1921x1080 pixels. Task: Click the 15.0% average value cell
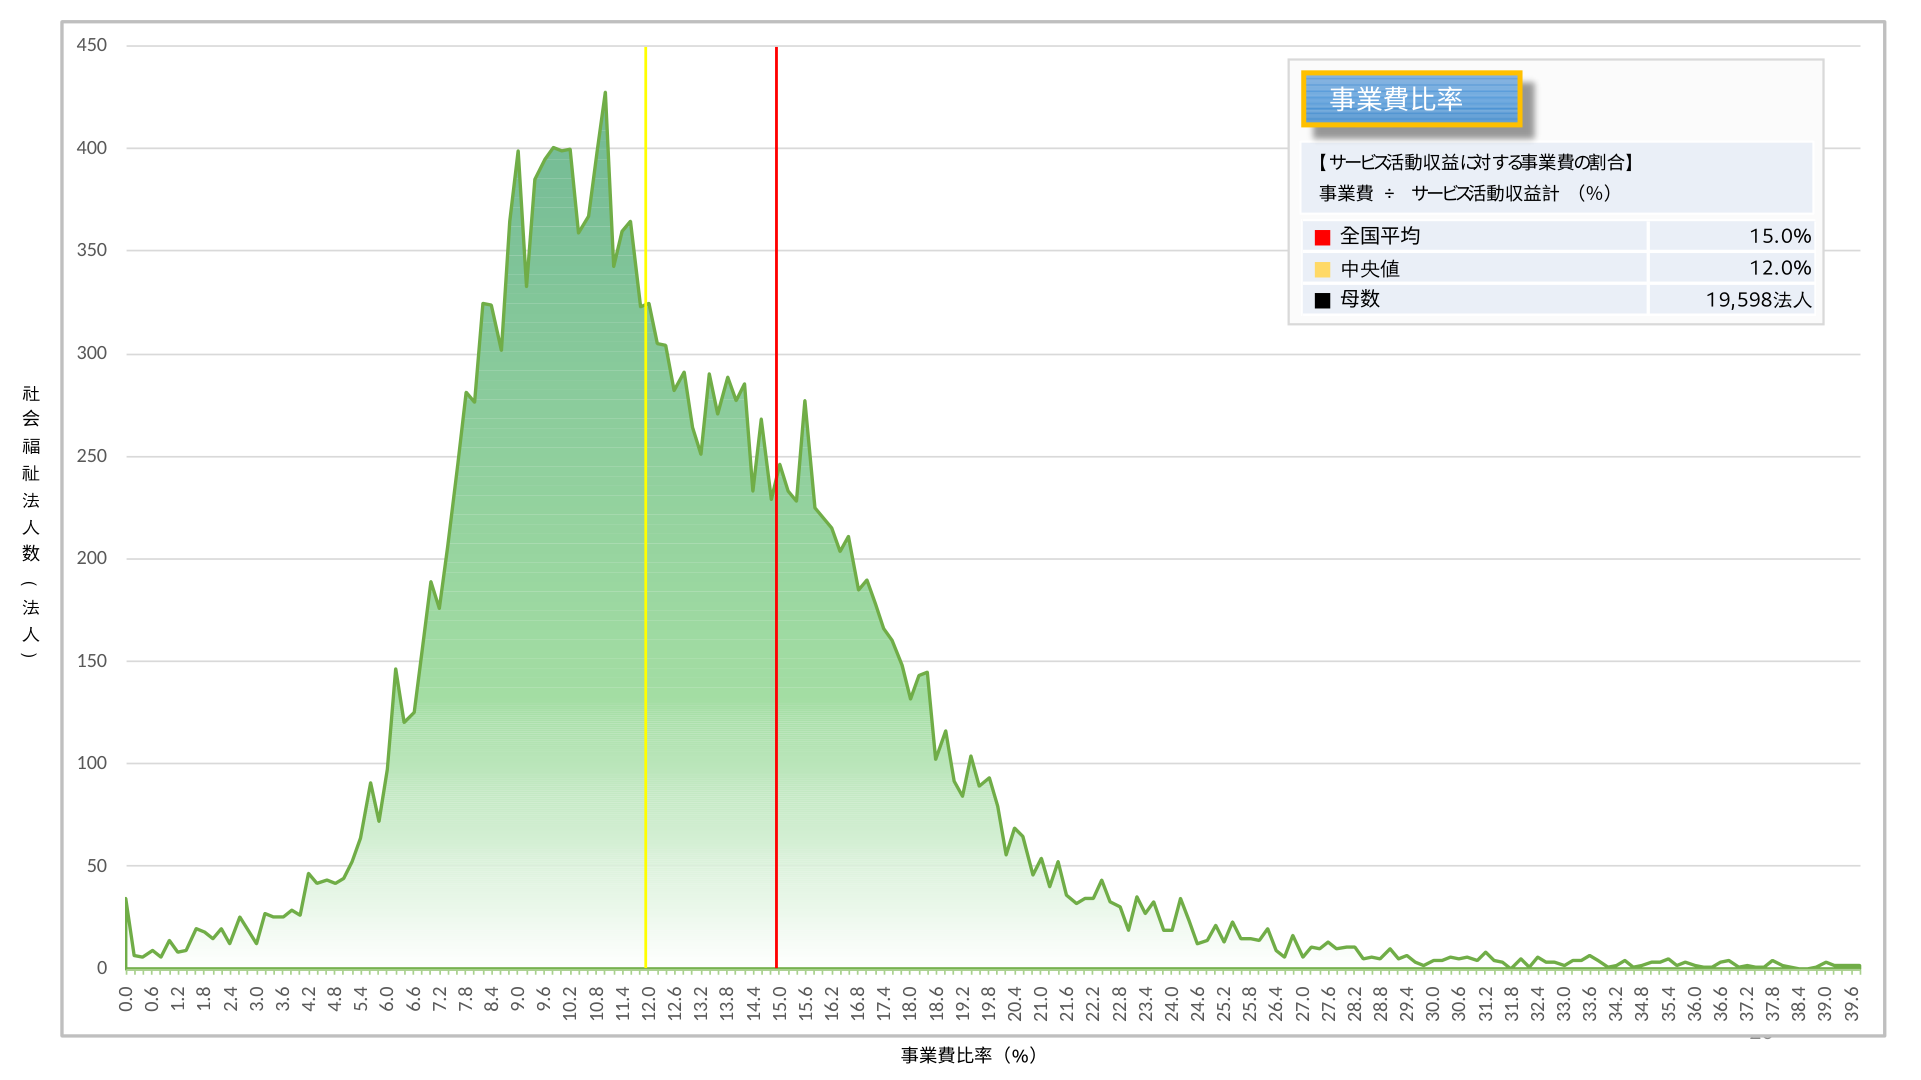pos(1779,236)
